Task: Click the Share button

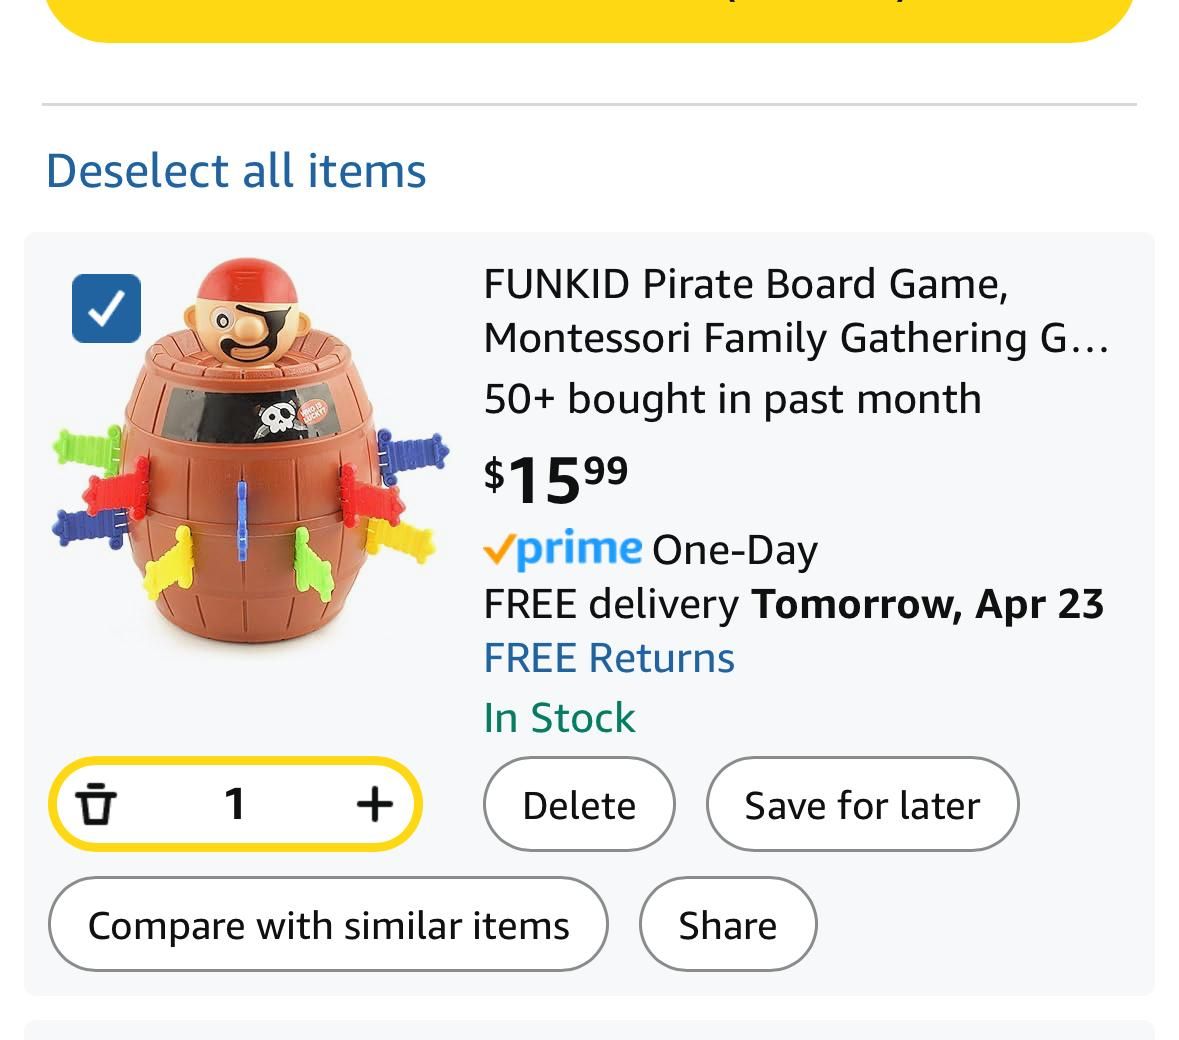Action: (x=728, y=924)
